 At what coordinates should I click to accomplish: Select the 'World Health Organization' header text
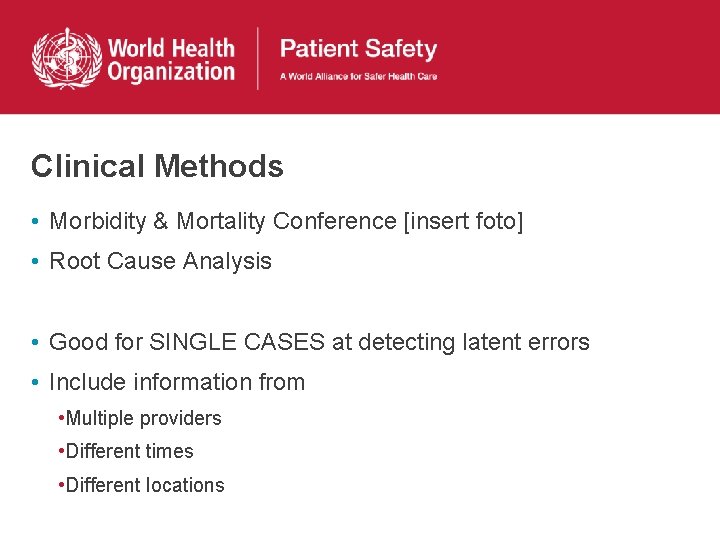171,60
